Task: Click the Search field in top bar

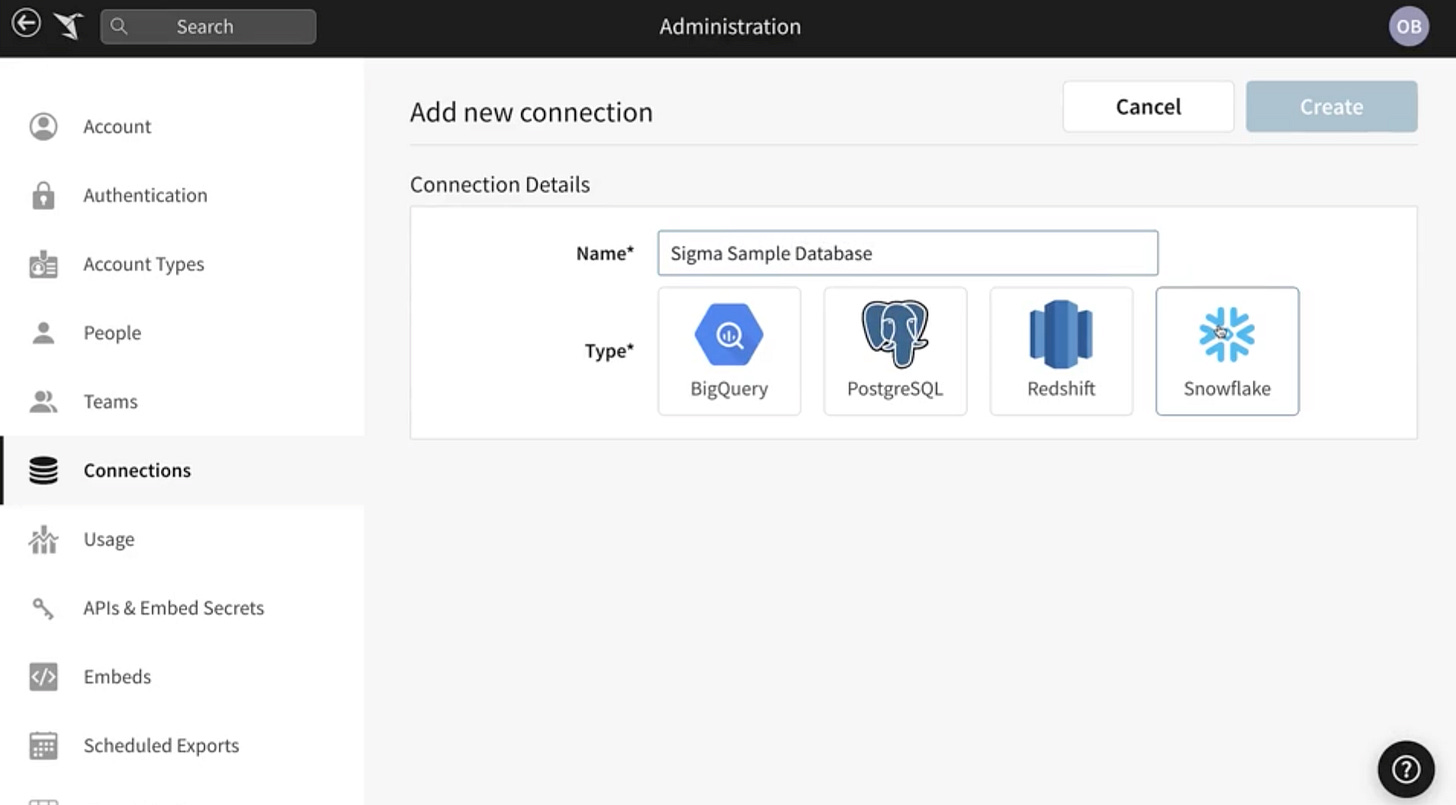Action: point(208,26)
